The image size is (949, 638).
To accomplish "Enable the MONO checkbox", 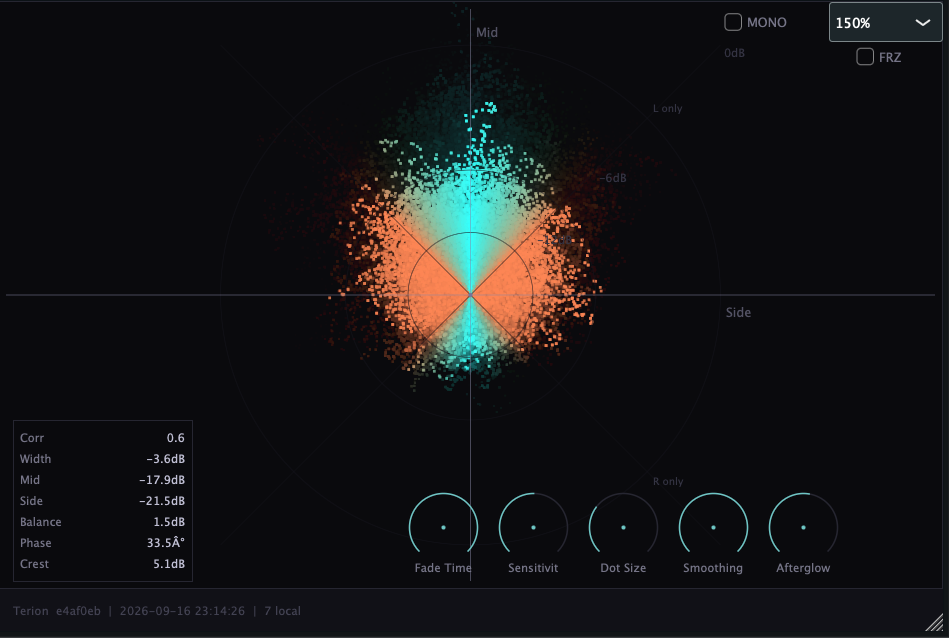I will [733, 22].
